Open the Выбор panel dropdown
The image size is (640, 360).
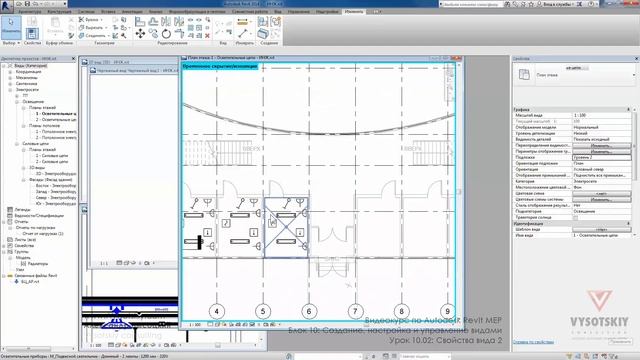pyautogui.click(x=11, y=43)
